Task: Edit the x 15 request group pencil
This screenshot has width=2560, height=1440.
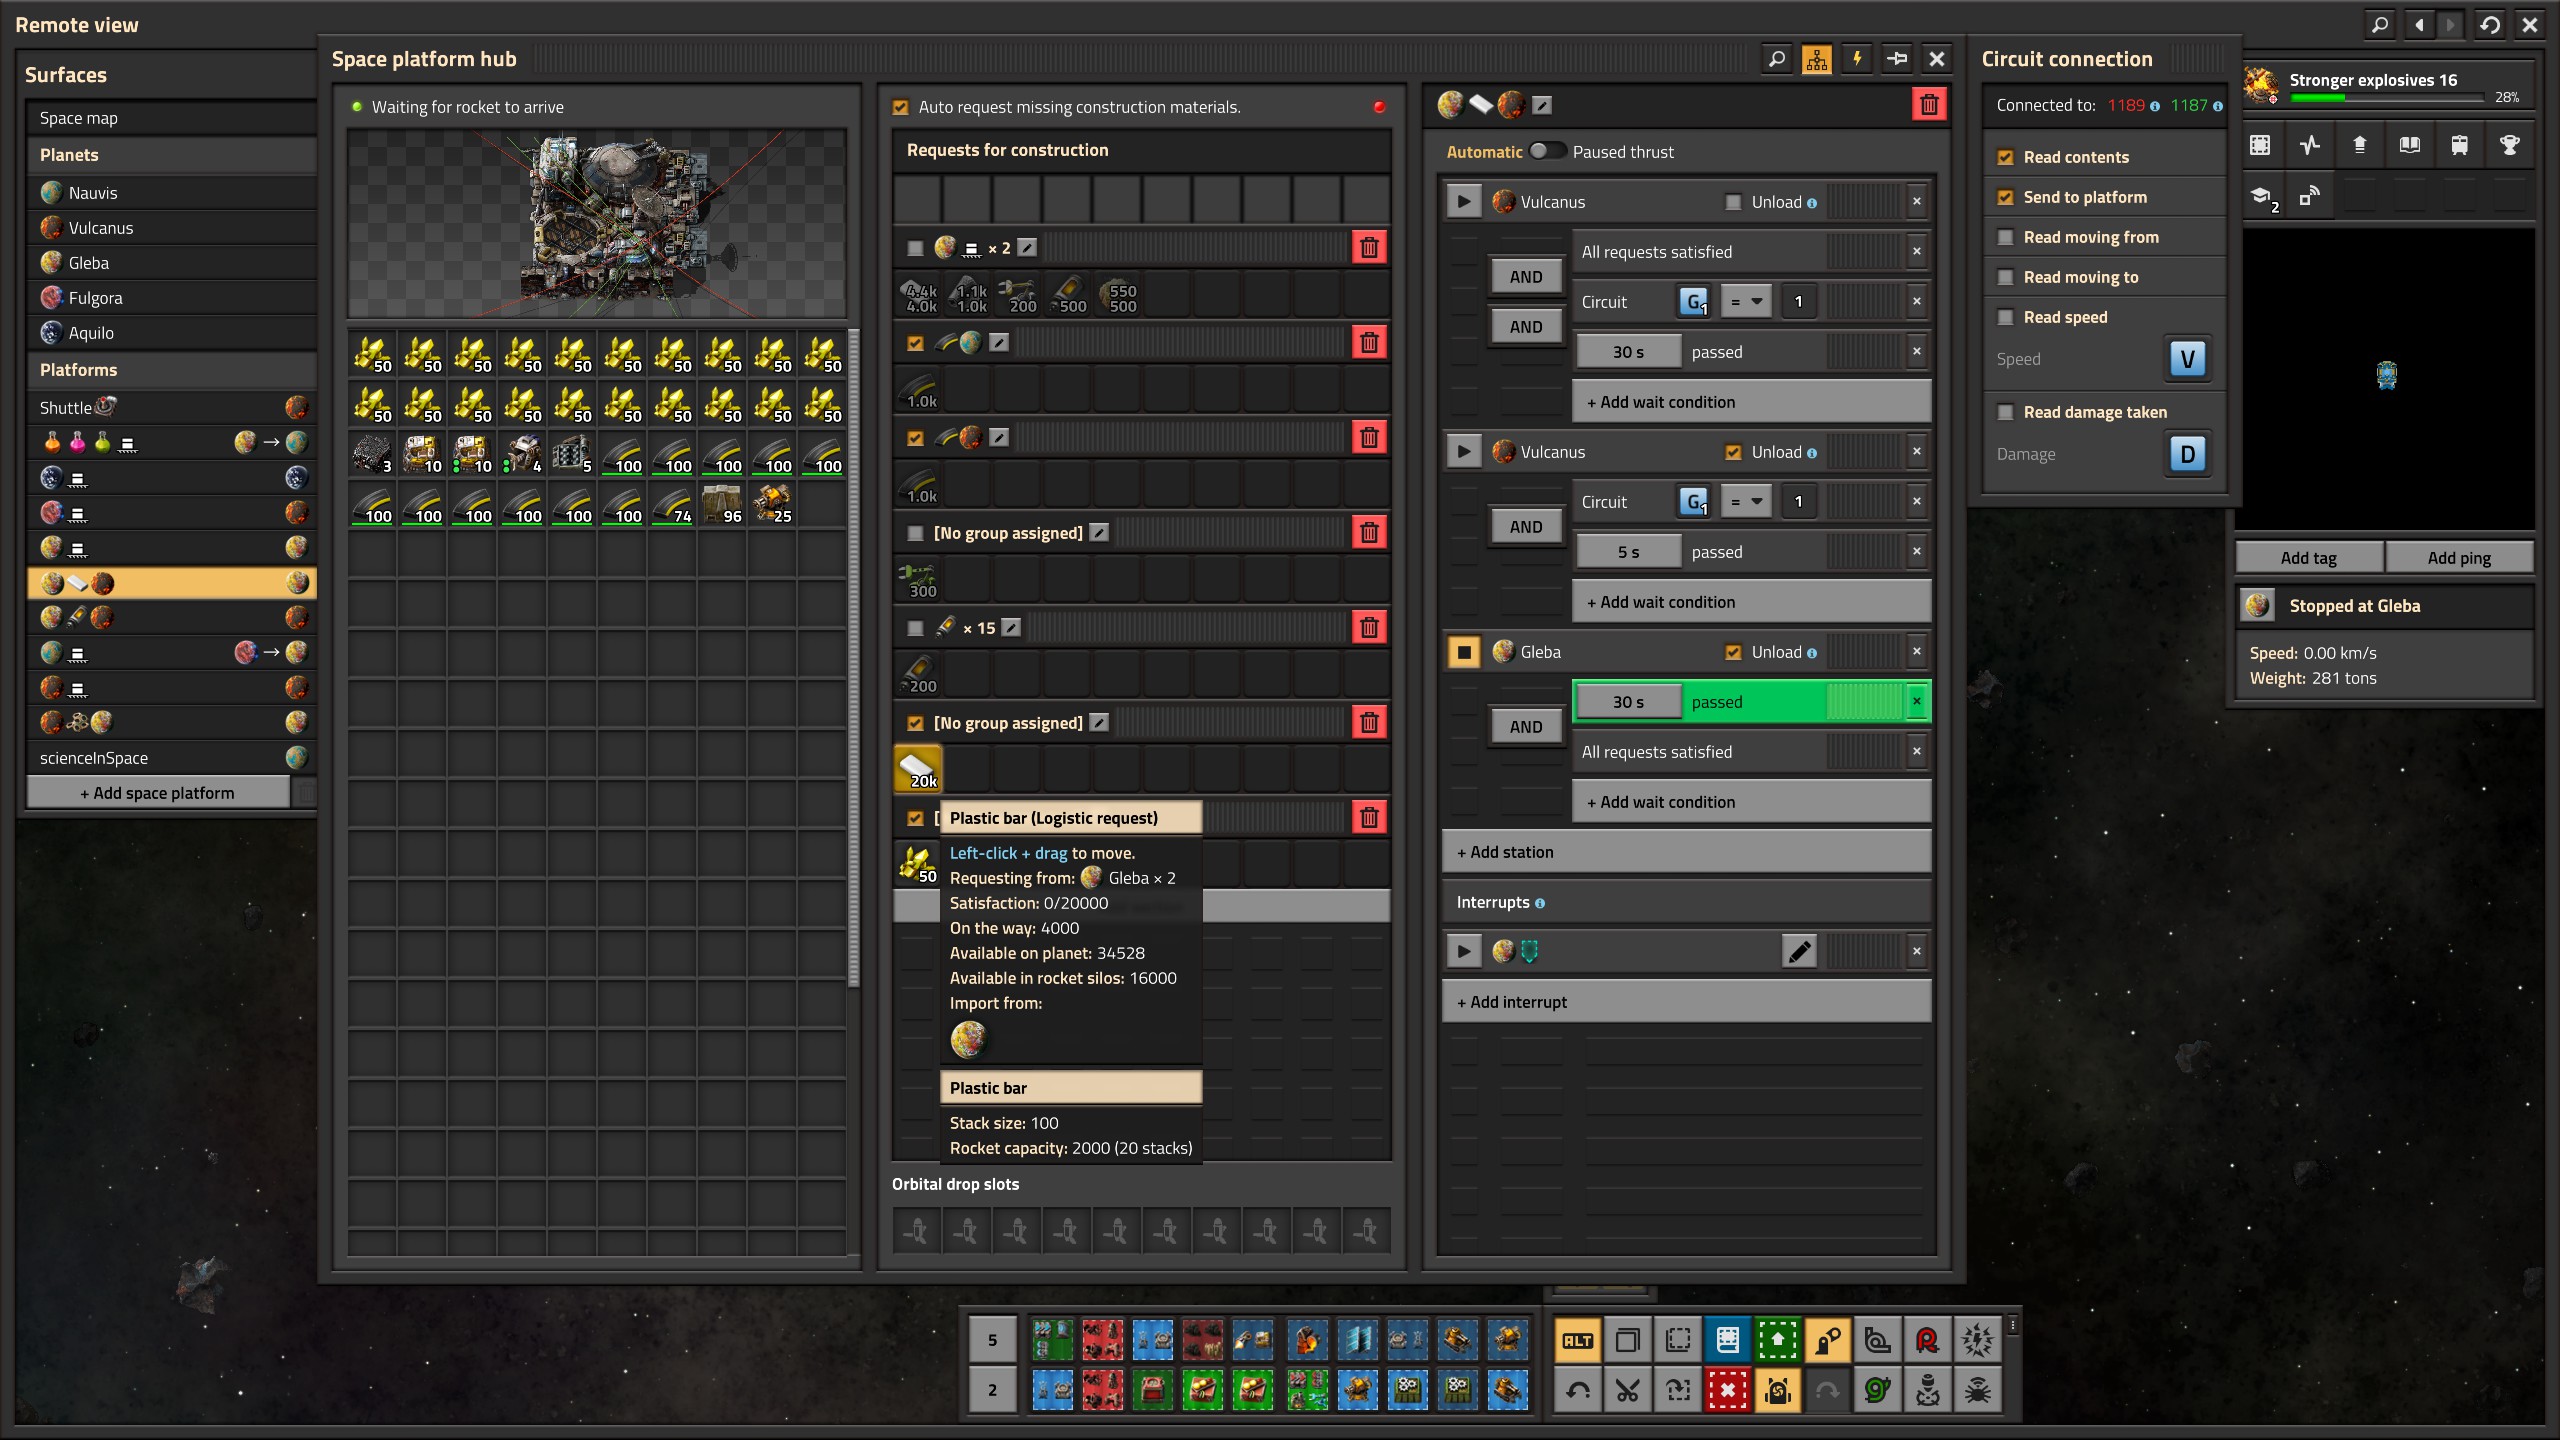Action: (1011, 627)
